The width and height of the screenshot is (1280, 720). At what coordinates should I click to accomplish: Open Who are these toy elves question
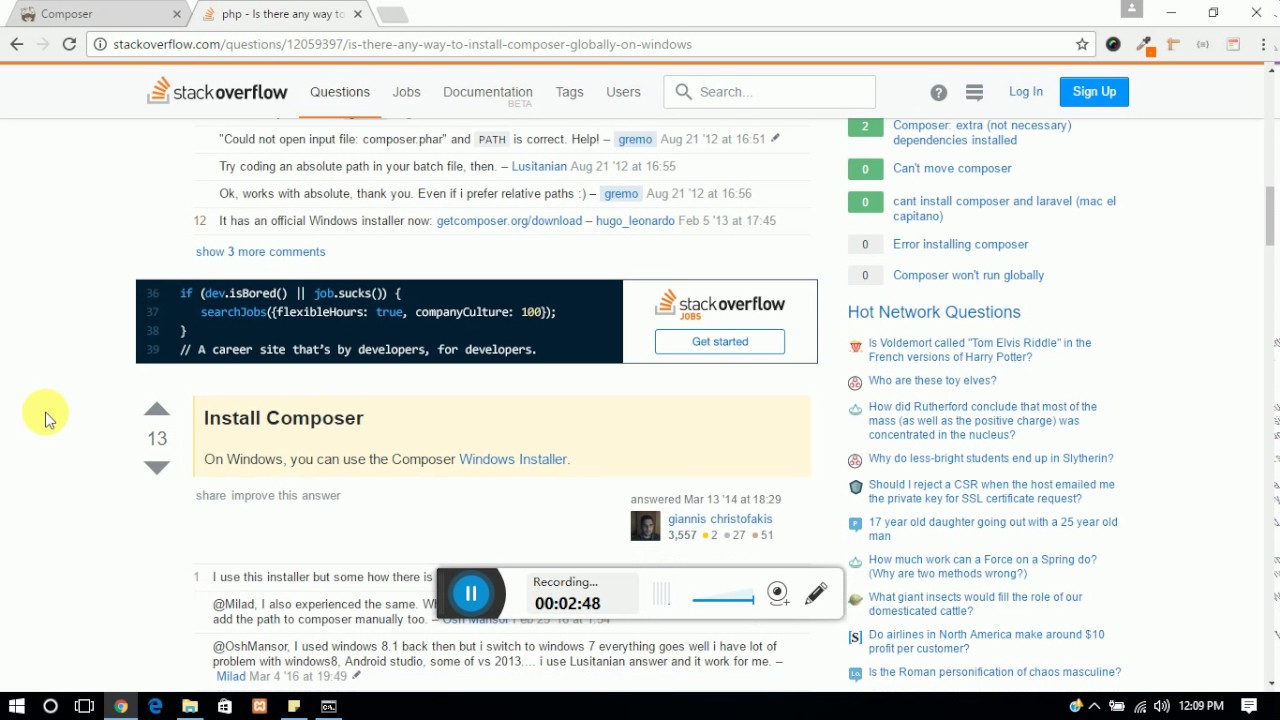click(x=932, y=380)
